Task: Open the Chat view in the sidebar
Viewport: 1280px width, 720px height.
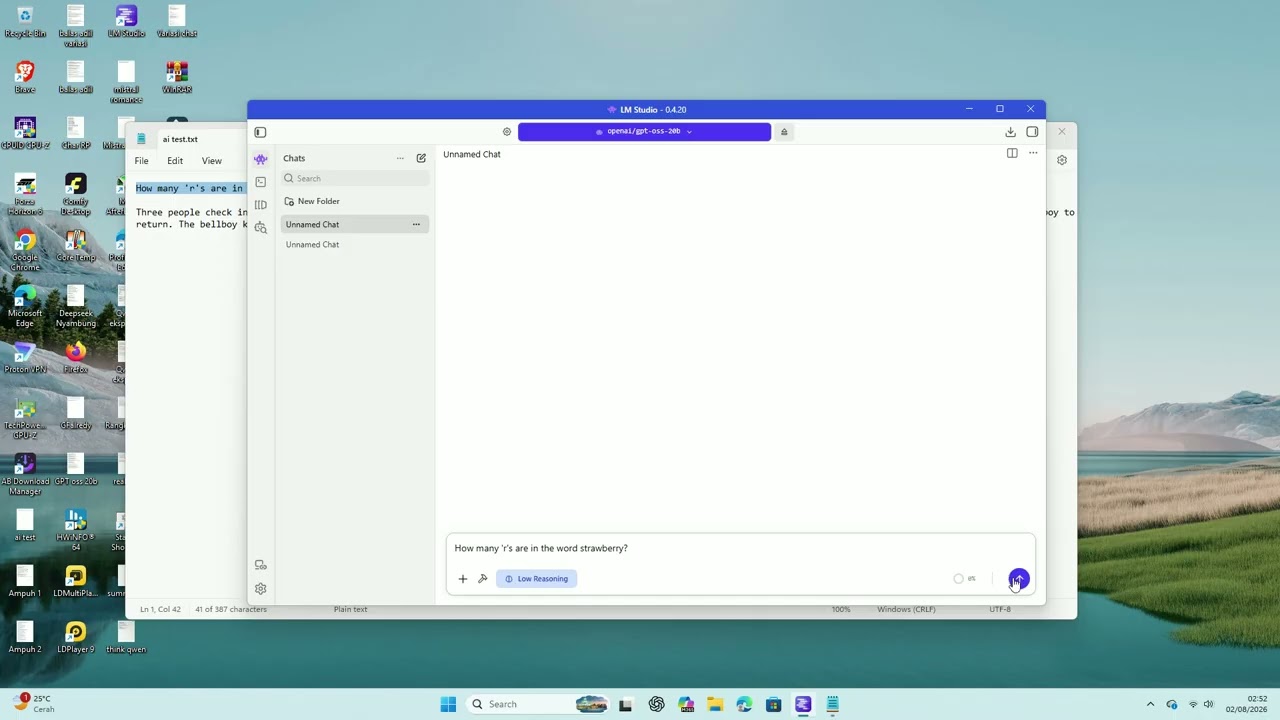Action: pyautogui.click(x=261, y=159)
